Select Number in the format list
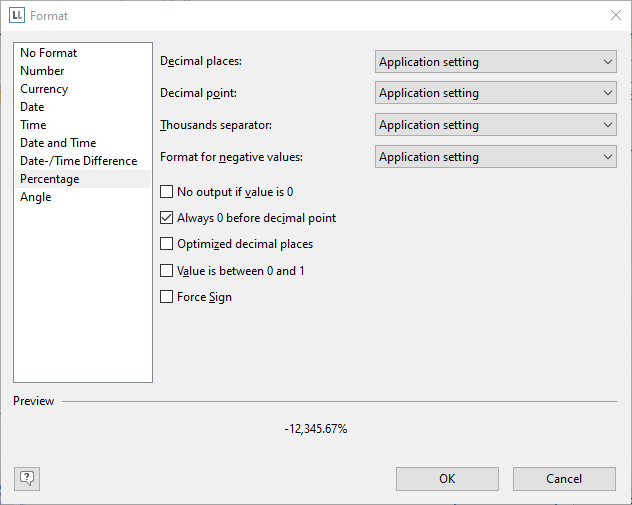The width and height of the screenshot is (632, 505). coord(42,71)
